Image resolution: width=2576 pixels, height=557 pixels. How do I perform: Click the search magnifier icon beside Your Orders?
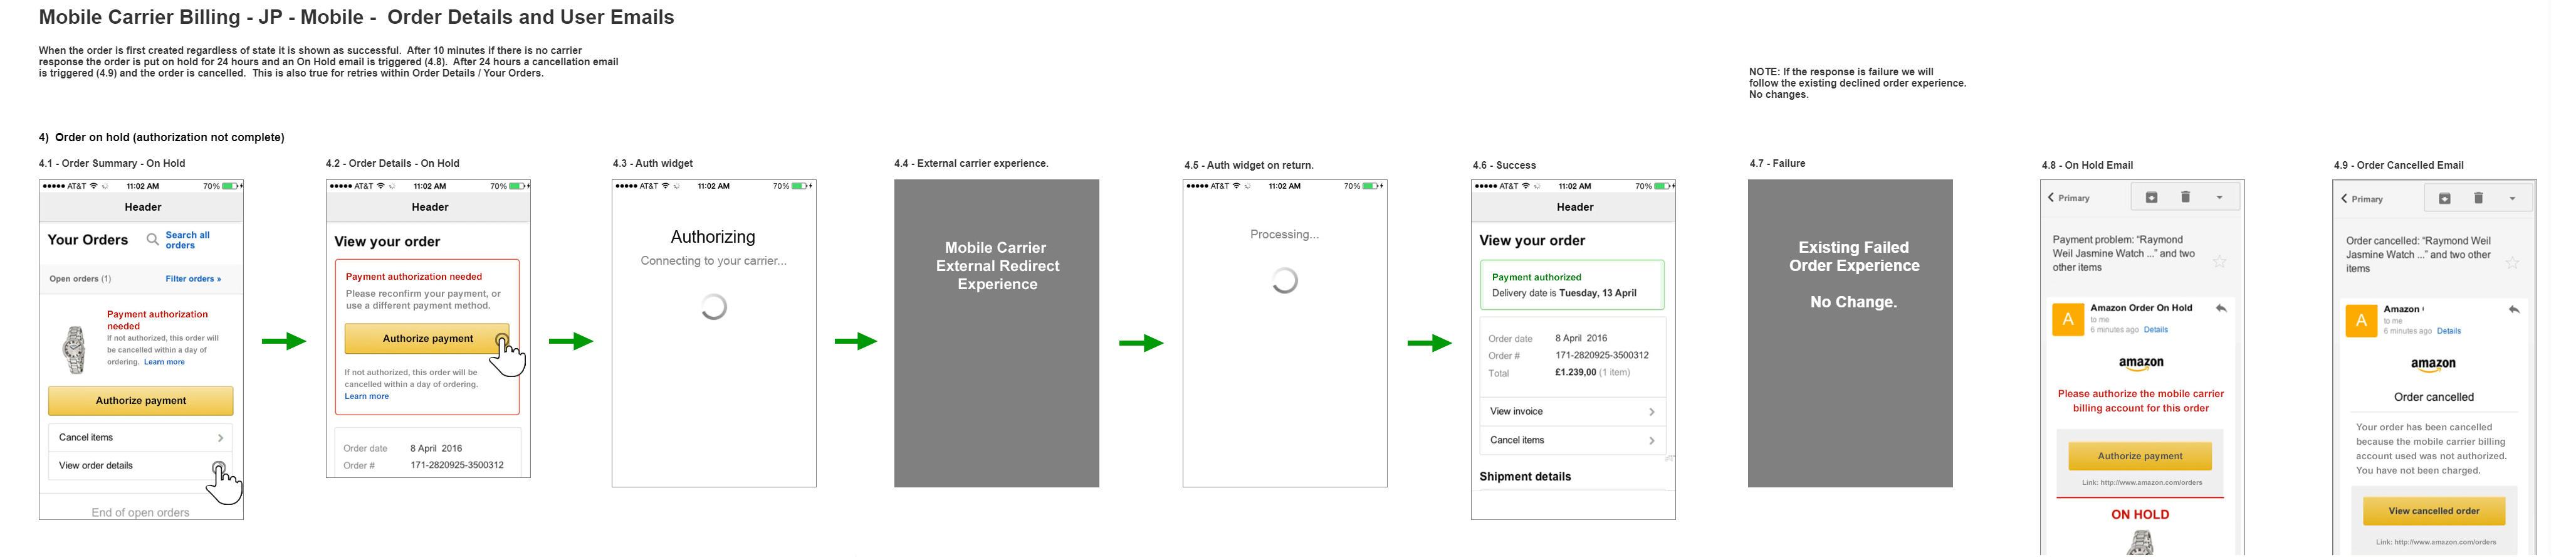click(152, 240)
